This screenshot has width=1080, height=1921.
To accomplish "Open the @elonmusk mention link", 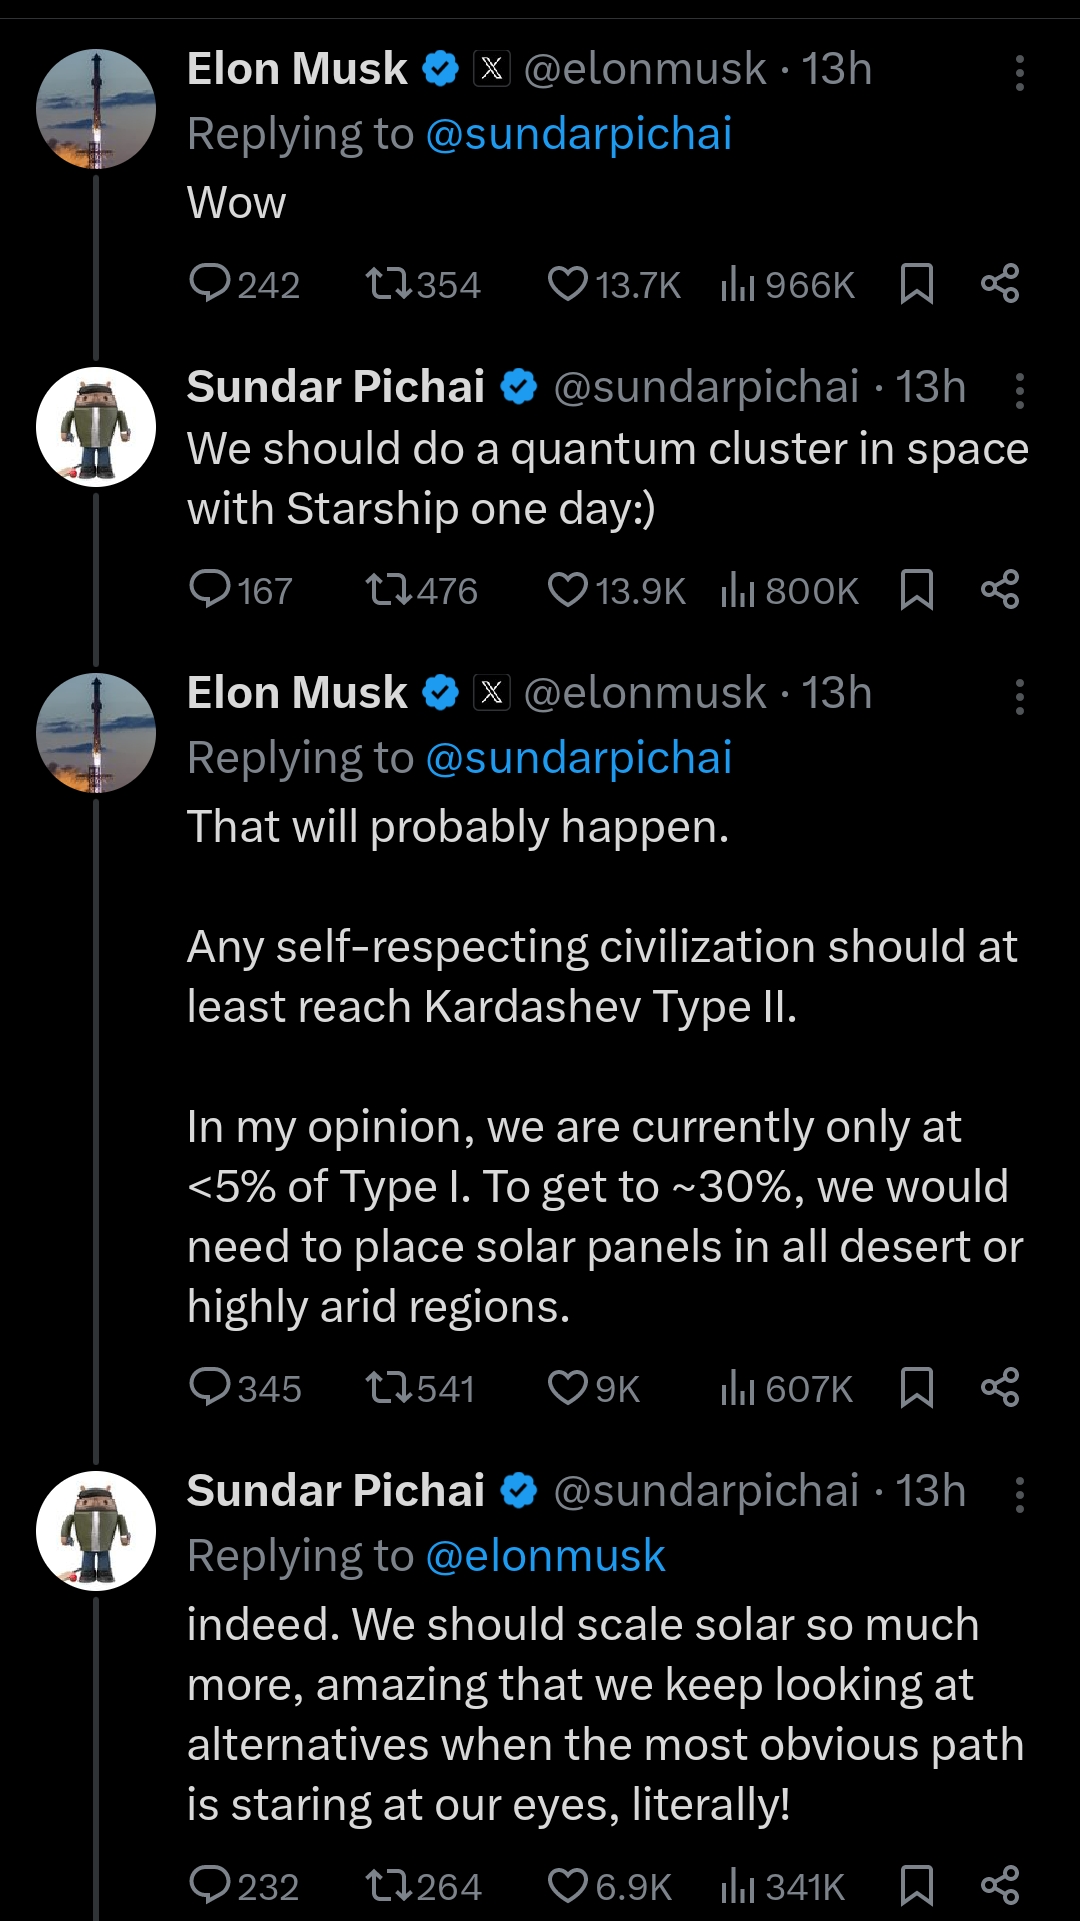I will coord(545,1556).
